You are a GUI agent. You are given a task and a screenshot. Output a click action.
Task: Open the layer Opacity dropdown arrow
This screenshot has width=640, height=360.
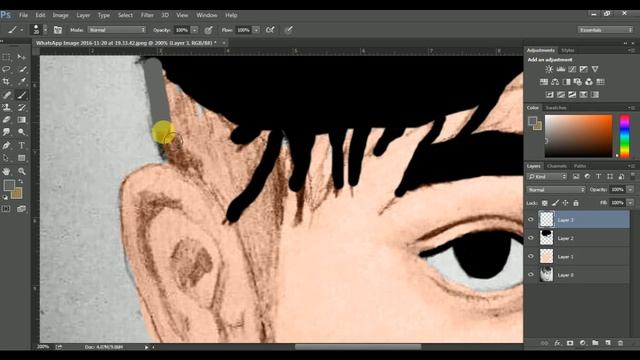point(630,190)
